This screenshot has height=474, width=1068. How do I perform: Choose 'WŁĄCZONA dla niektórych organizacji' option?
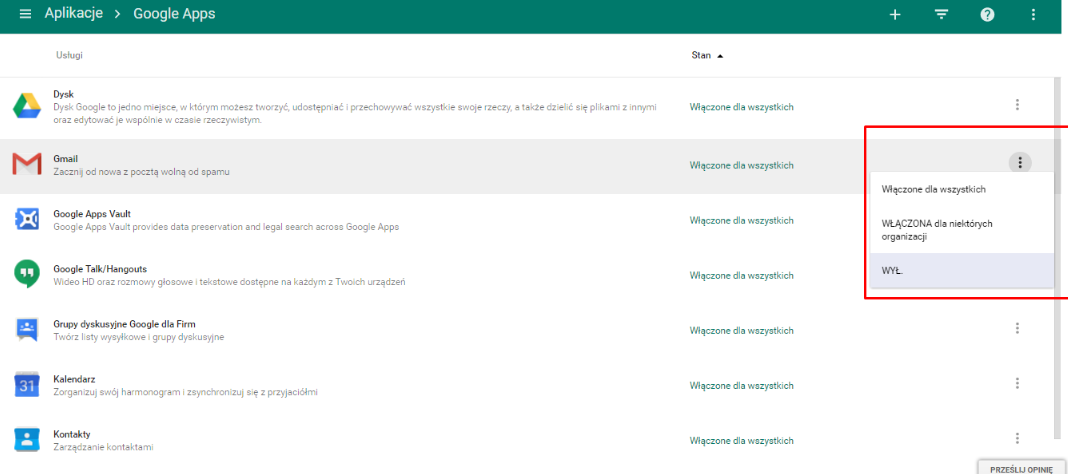(960, 230)
